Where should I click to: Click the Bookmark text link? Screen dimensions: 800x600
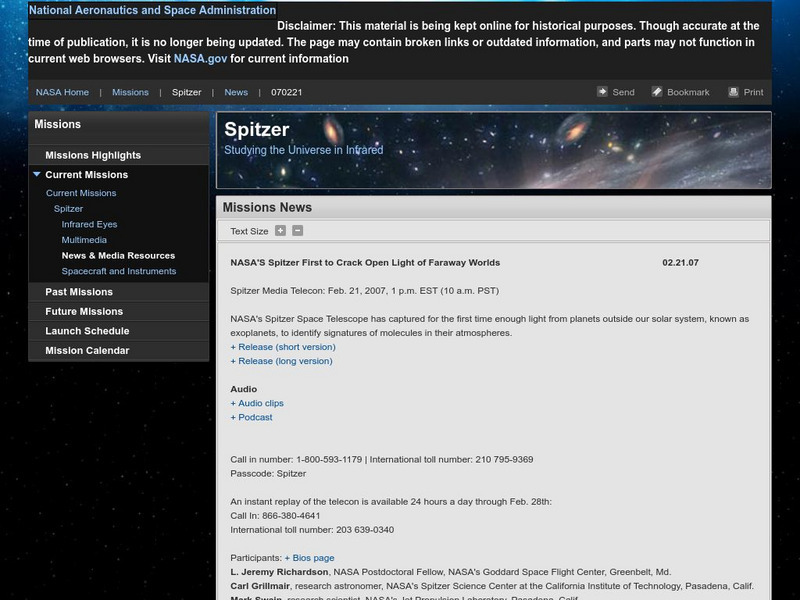[688, 92]
